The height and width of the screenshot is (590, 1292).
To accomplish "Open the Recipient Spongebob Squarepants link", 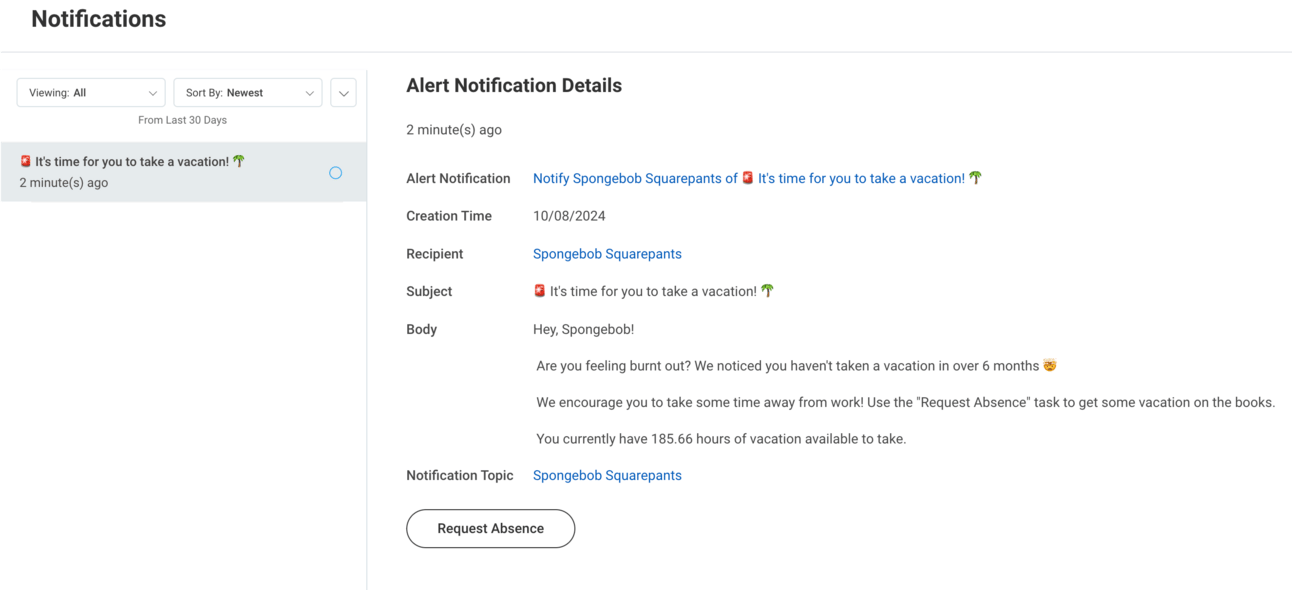I will tap(607, 254).
